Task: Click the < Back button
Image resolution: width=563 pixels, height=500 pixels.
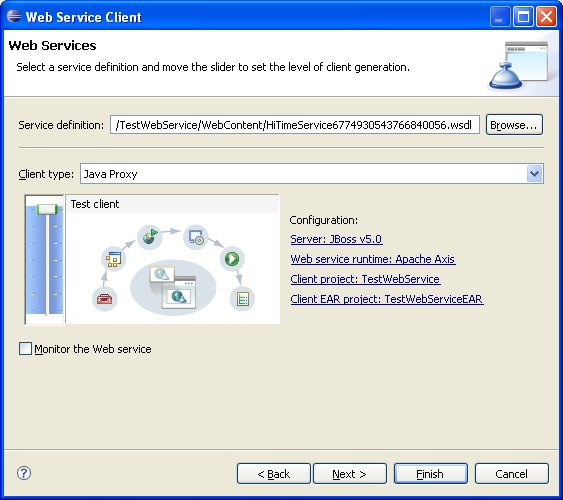Action: (274, 474)
